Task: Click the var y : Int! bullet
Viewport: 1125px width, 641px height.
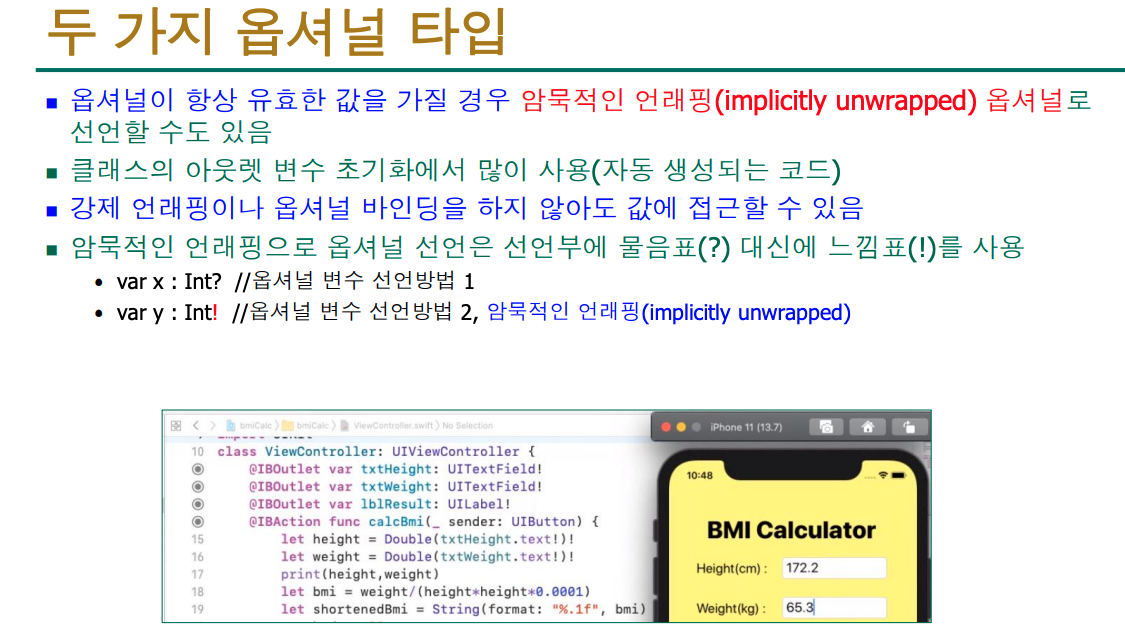Action: [484, 312]
